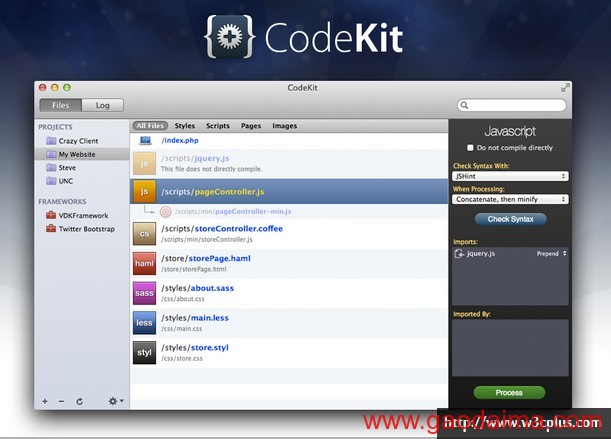Select the /scripts/pageController.js file name
The image size is (611, 439).
(213, 192)
